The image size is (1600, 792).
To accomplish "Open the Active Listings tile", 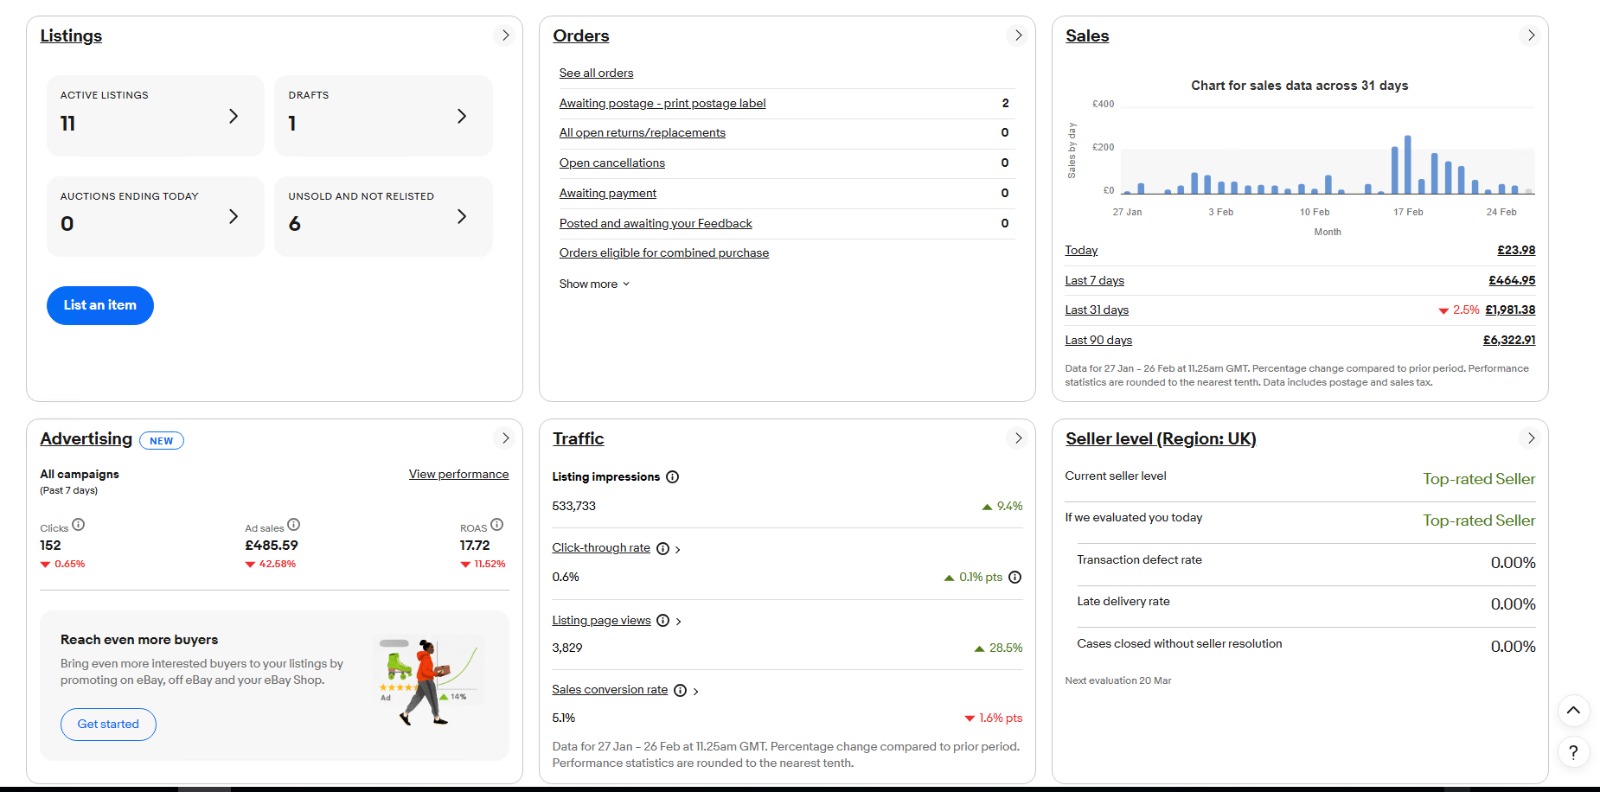I will point(155,116).
